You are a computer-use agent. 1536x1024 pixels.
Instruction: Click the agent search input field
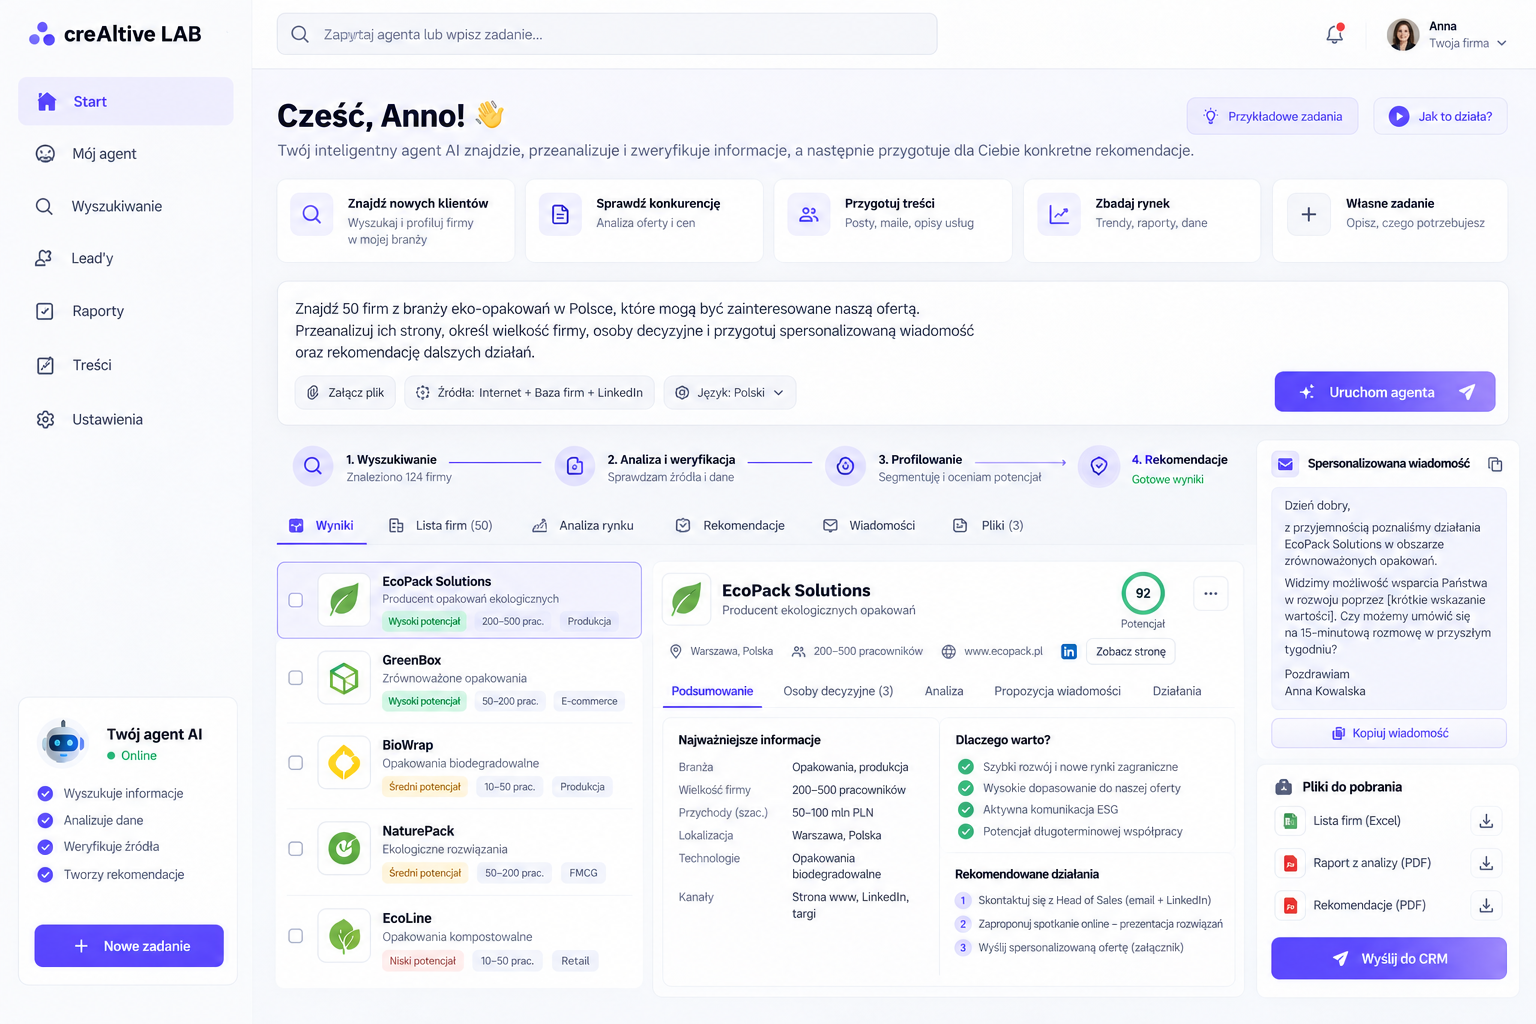coord(607,34)
